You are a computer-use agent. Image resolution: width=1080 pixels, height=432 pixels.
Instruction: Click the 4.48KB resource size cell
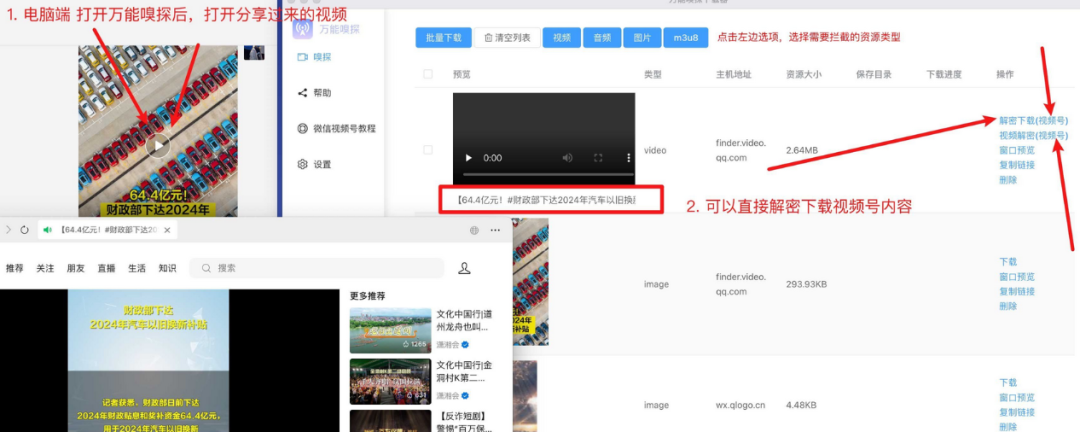[x=801, y=405]
